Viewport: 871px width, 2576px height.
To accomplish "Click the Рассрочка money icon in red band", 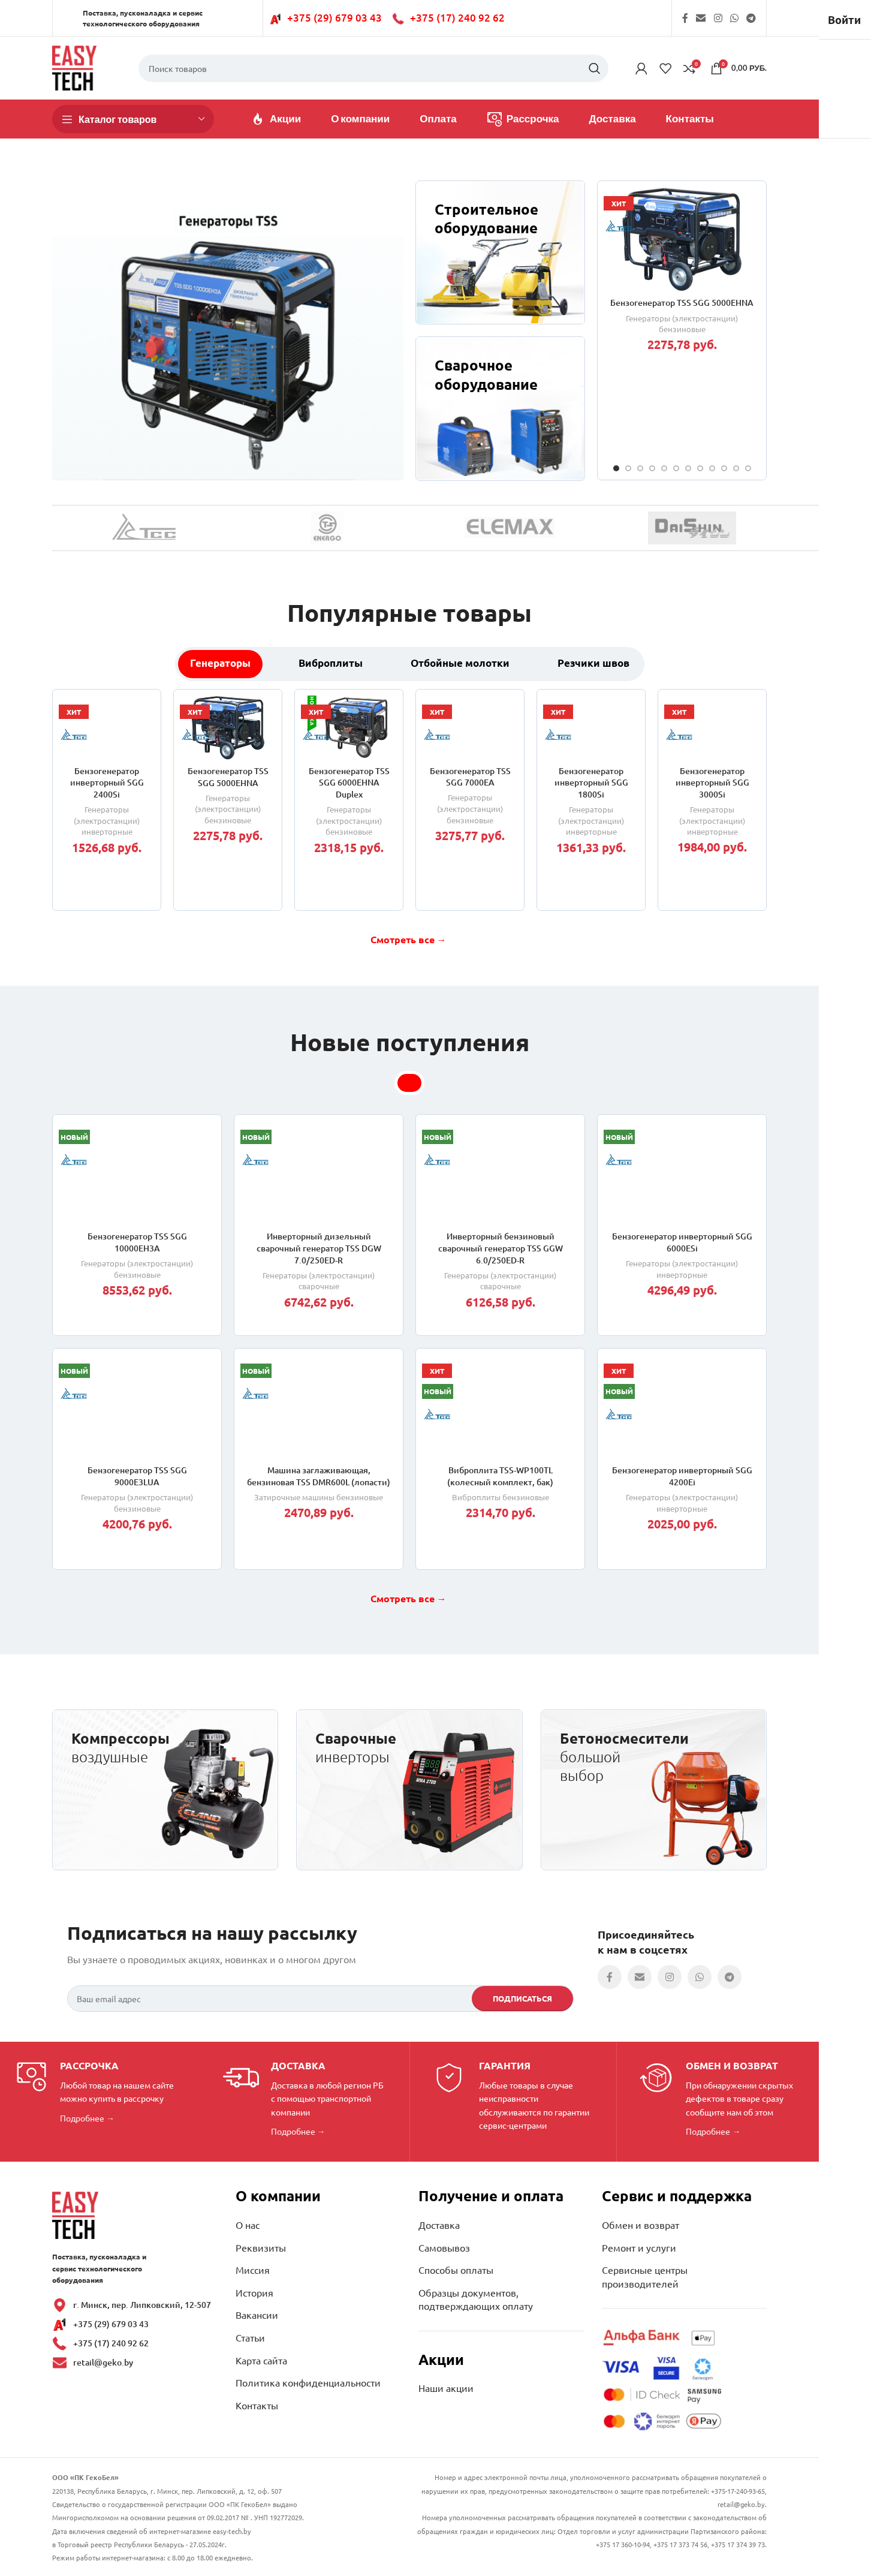I will coord(32,2076).
